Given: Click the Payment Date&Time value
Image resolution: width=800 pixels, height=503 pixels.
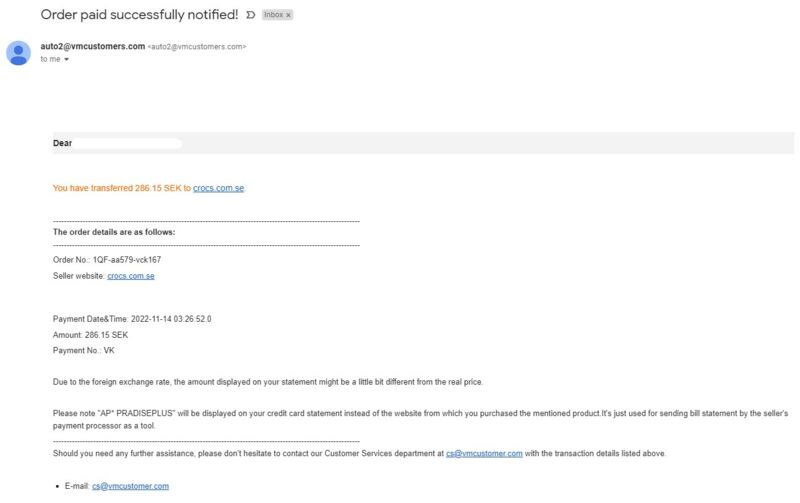Looking at the screenshot, I should click(171, 319).
